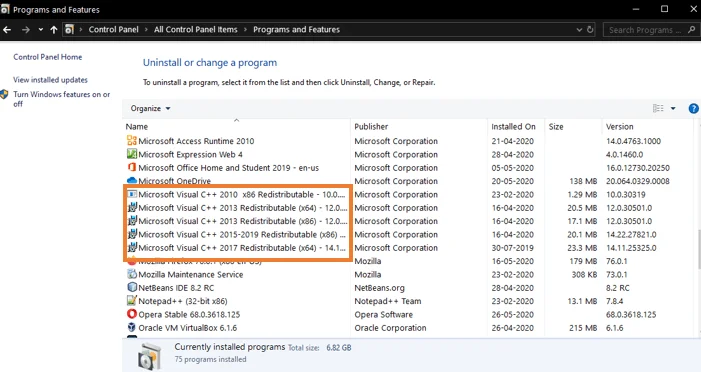701x372 pixels.
Task: Click the Visual C++ 2013 (x64) icon
Action: pyautogui.click(x=132, y=207)
